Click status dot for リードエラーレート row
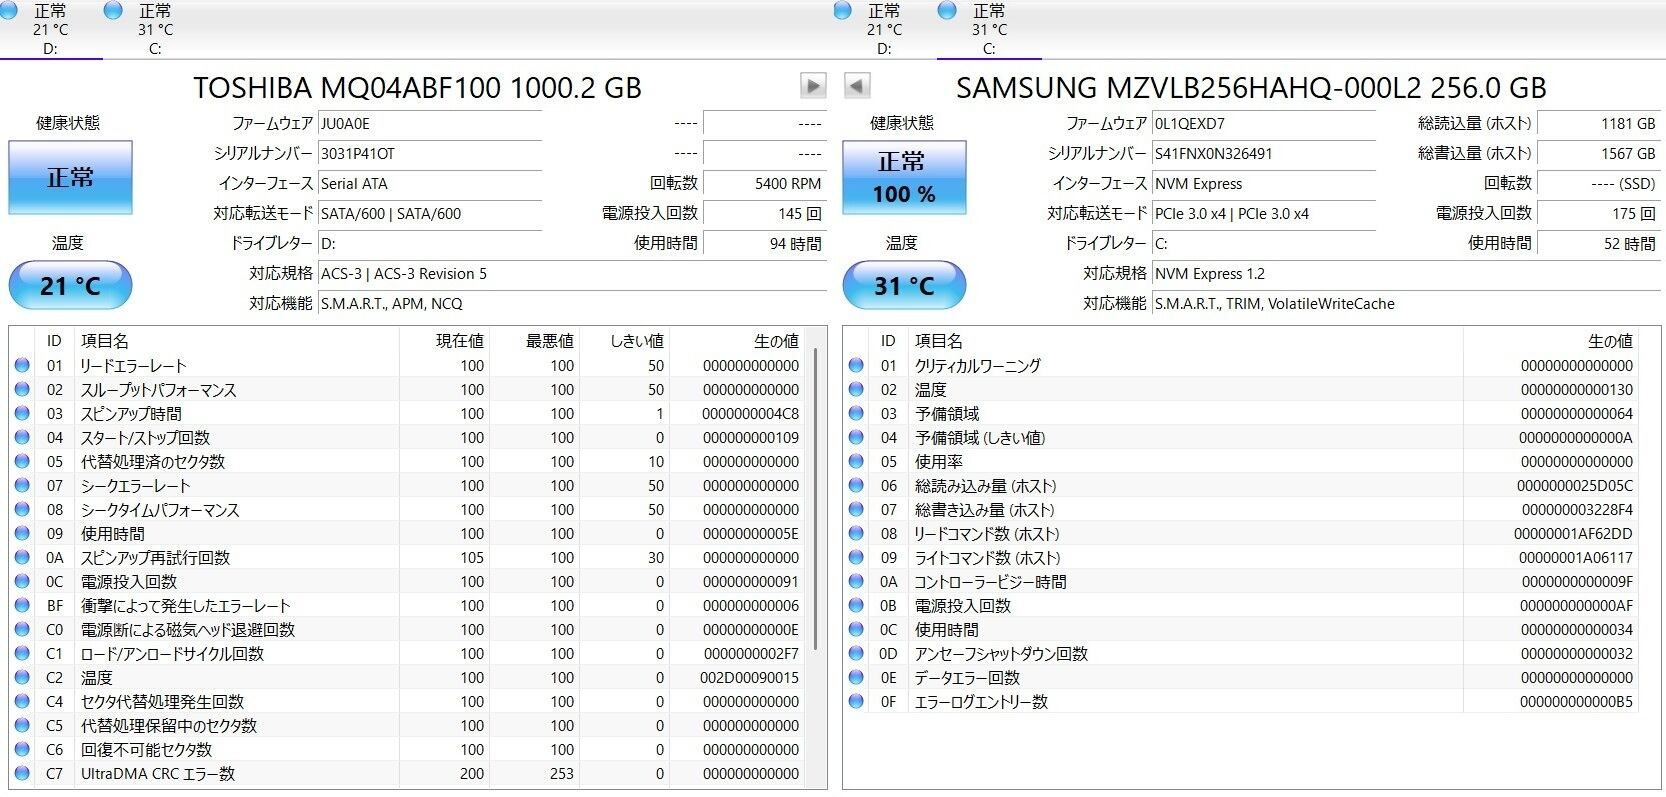1666x797 pixels. pos(22,366)
